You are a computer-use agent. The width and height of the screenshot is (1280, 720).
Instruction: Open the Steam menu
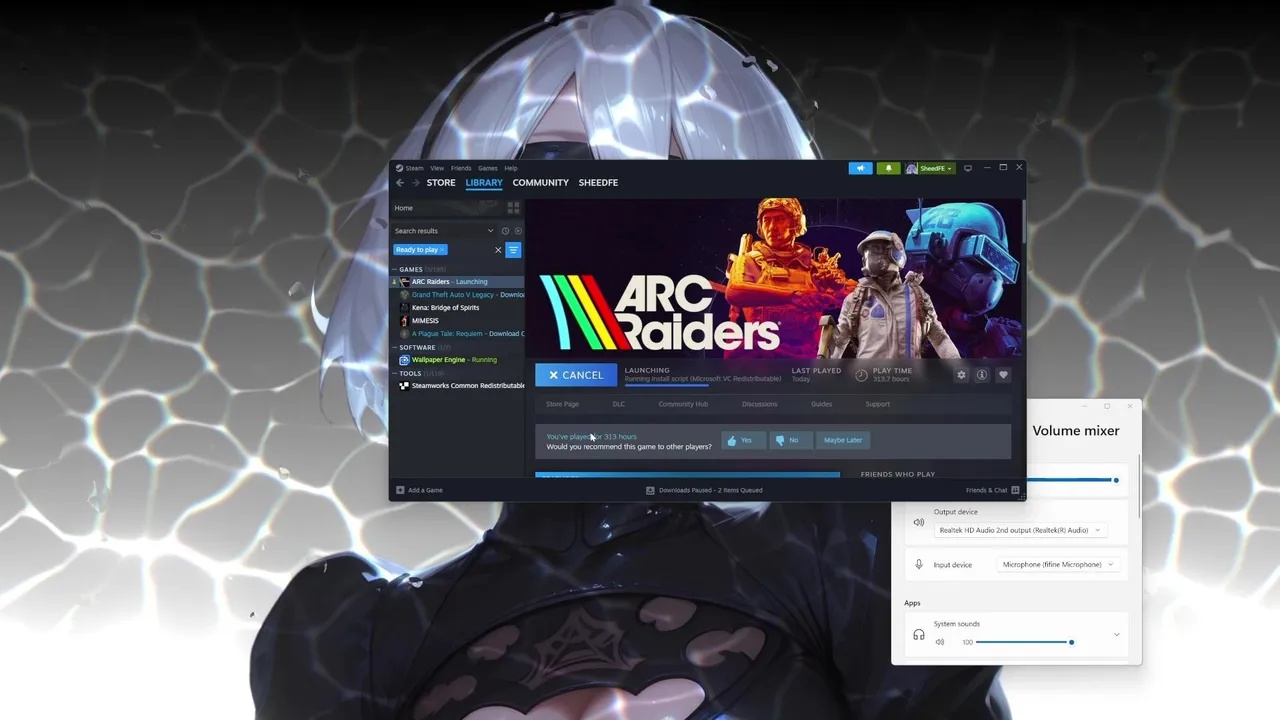pos(410,168)
